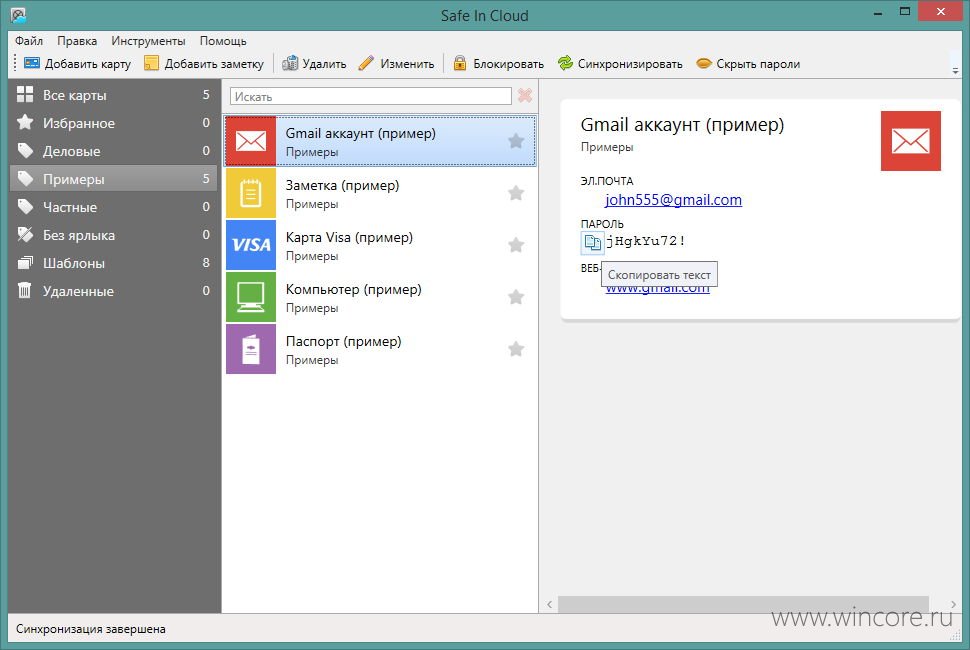The height and width of the screenshot is (650, 970).
Task: Click the password text jHgkYu72!
Action: [x=645, y=241]
